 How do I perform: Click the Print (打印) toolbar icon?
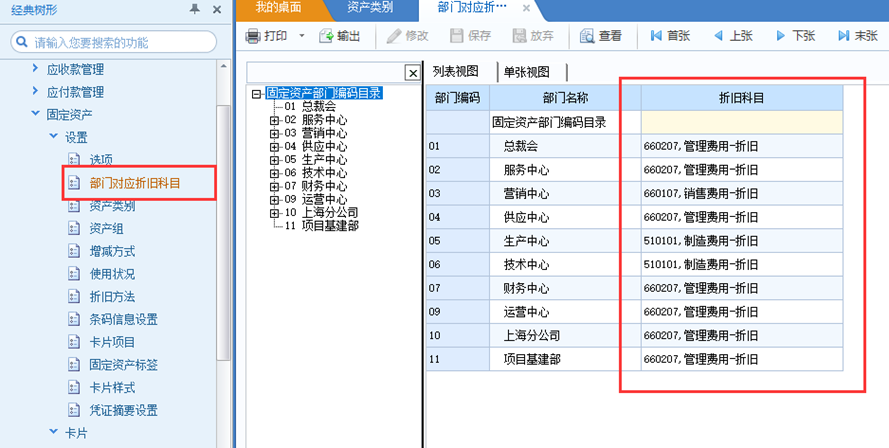[x=254, y=36]
